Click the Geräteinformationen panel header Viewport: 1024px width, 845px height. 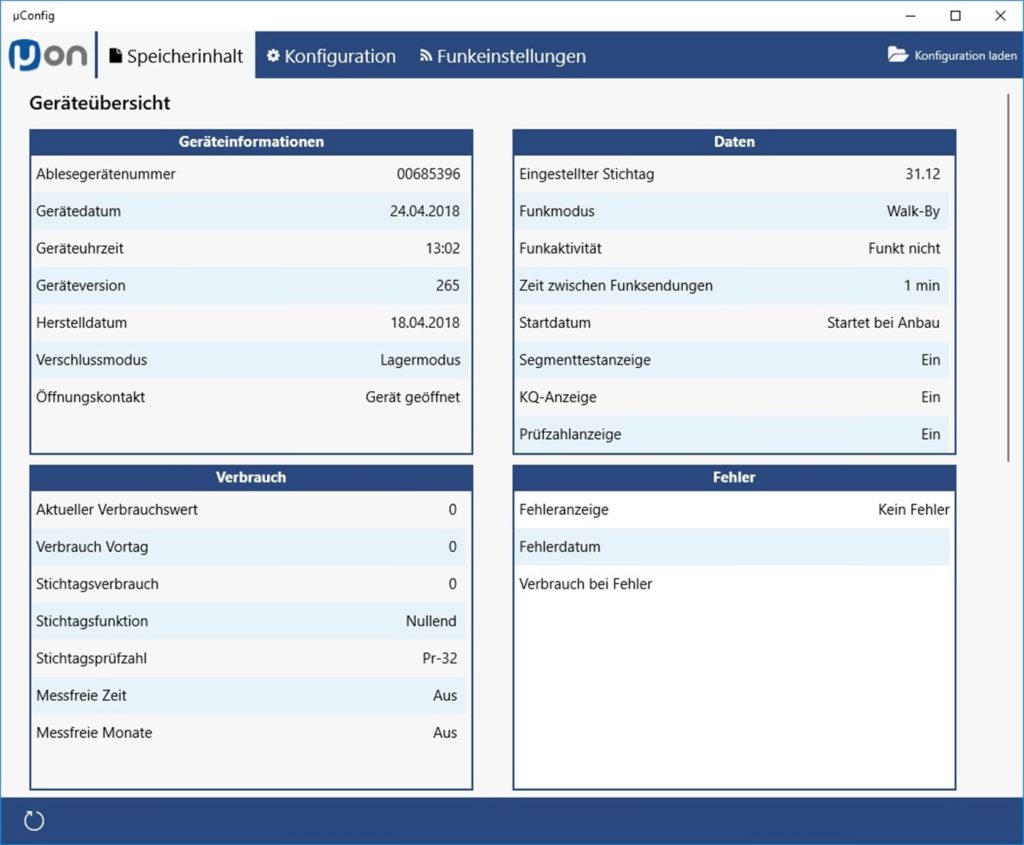click(x=251, y=142)
